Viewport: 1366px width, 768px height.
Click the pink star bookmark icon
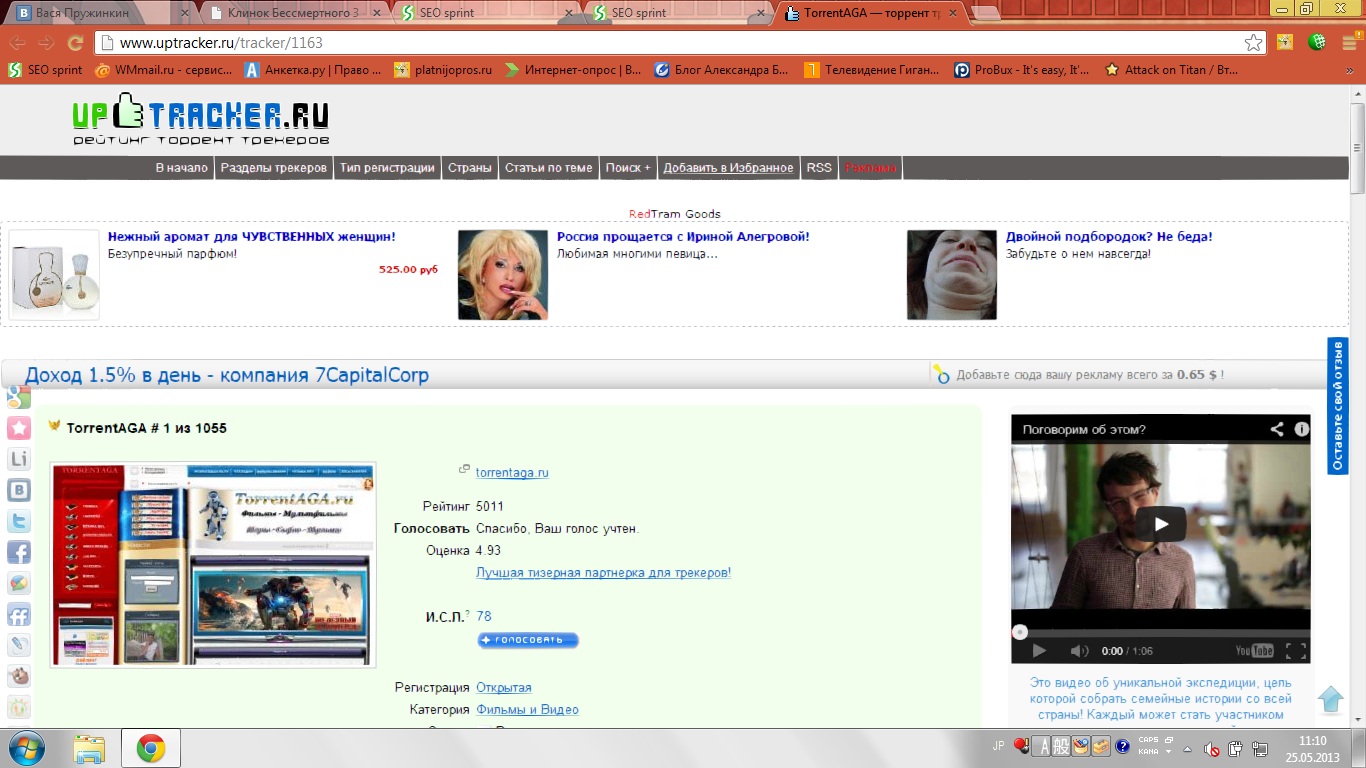click(x=18, y=429)
